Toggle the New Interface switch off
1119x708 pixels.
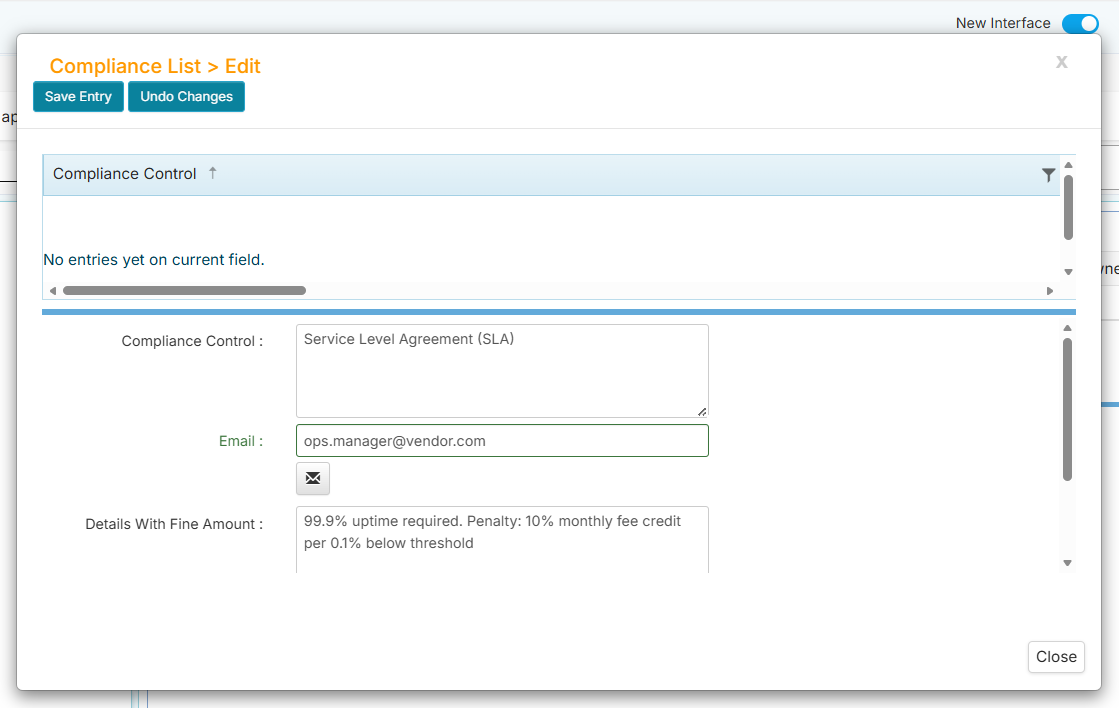1080,23
